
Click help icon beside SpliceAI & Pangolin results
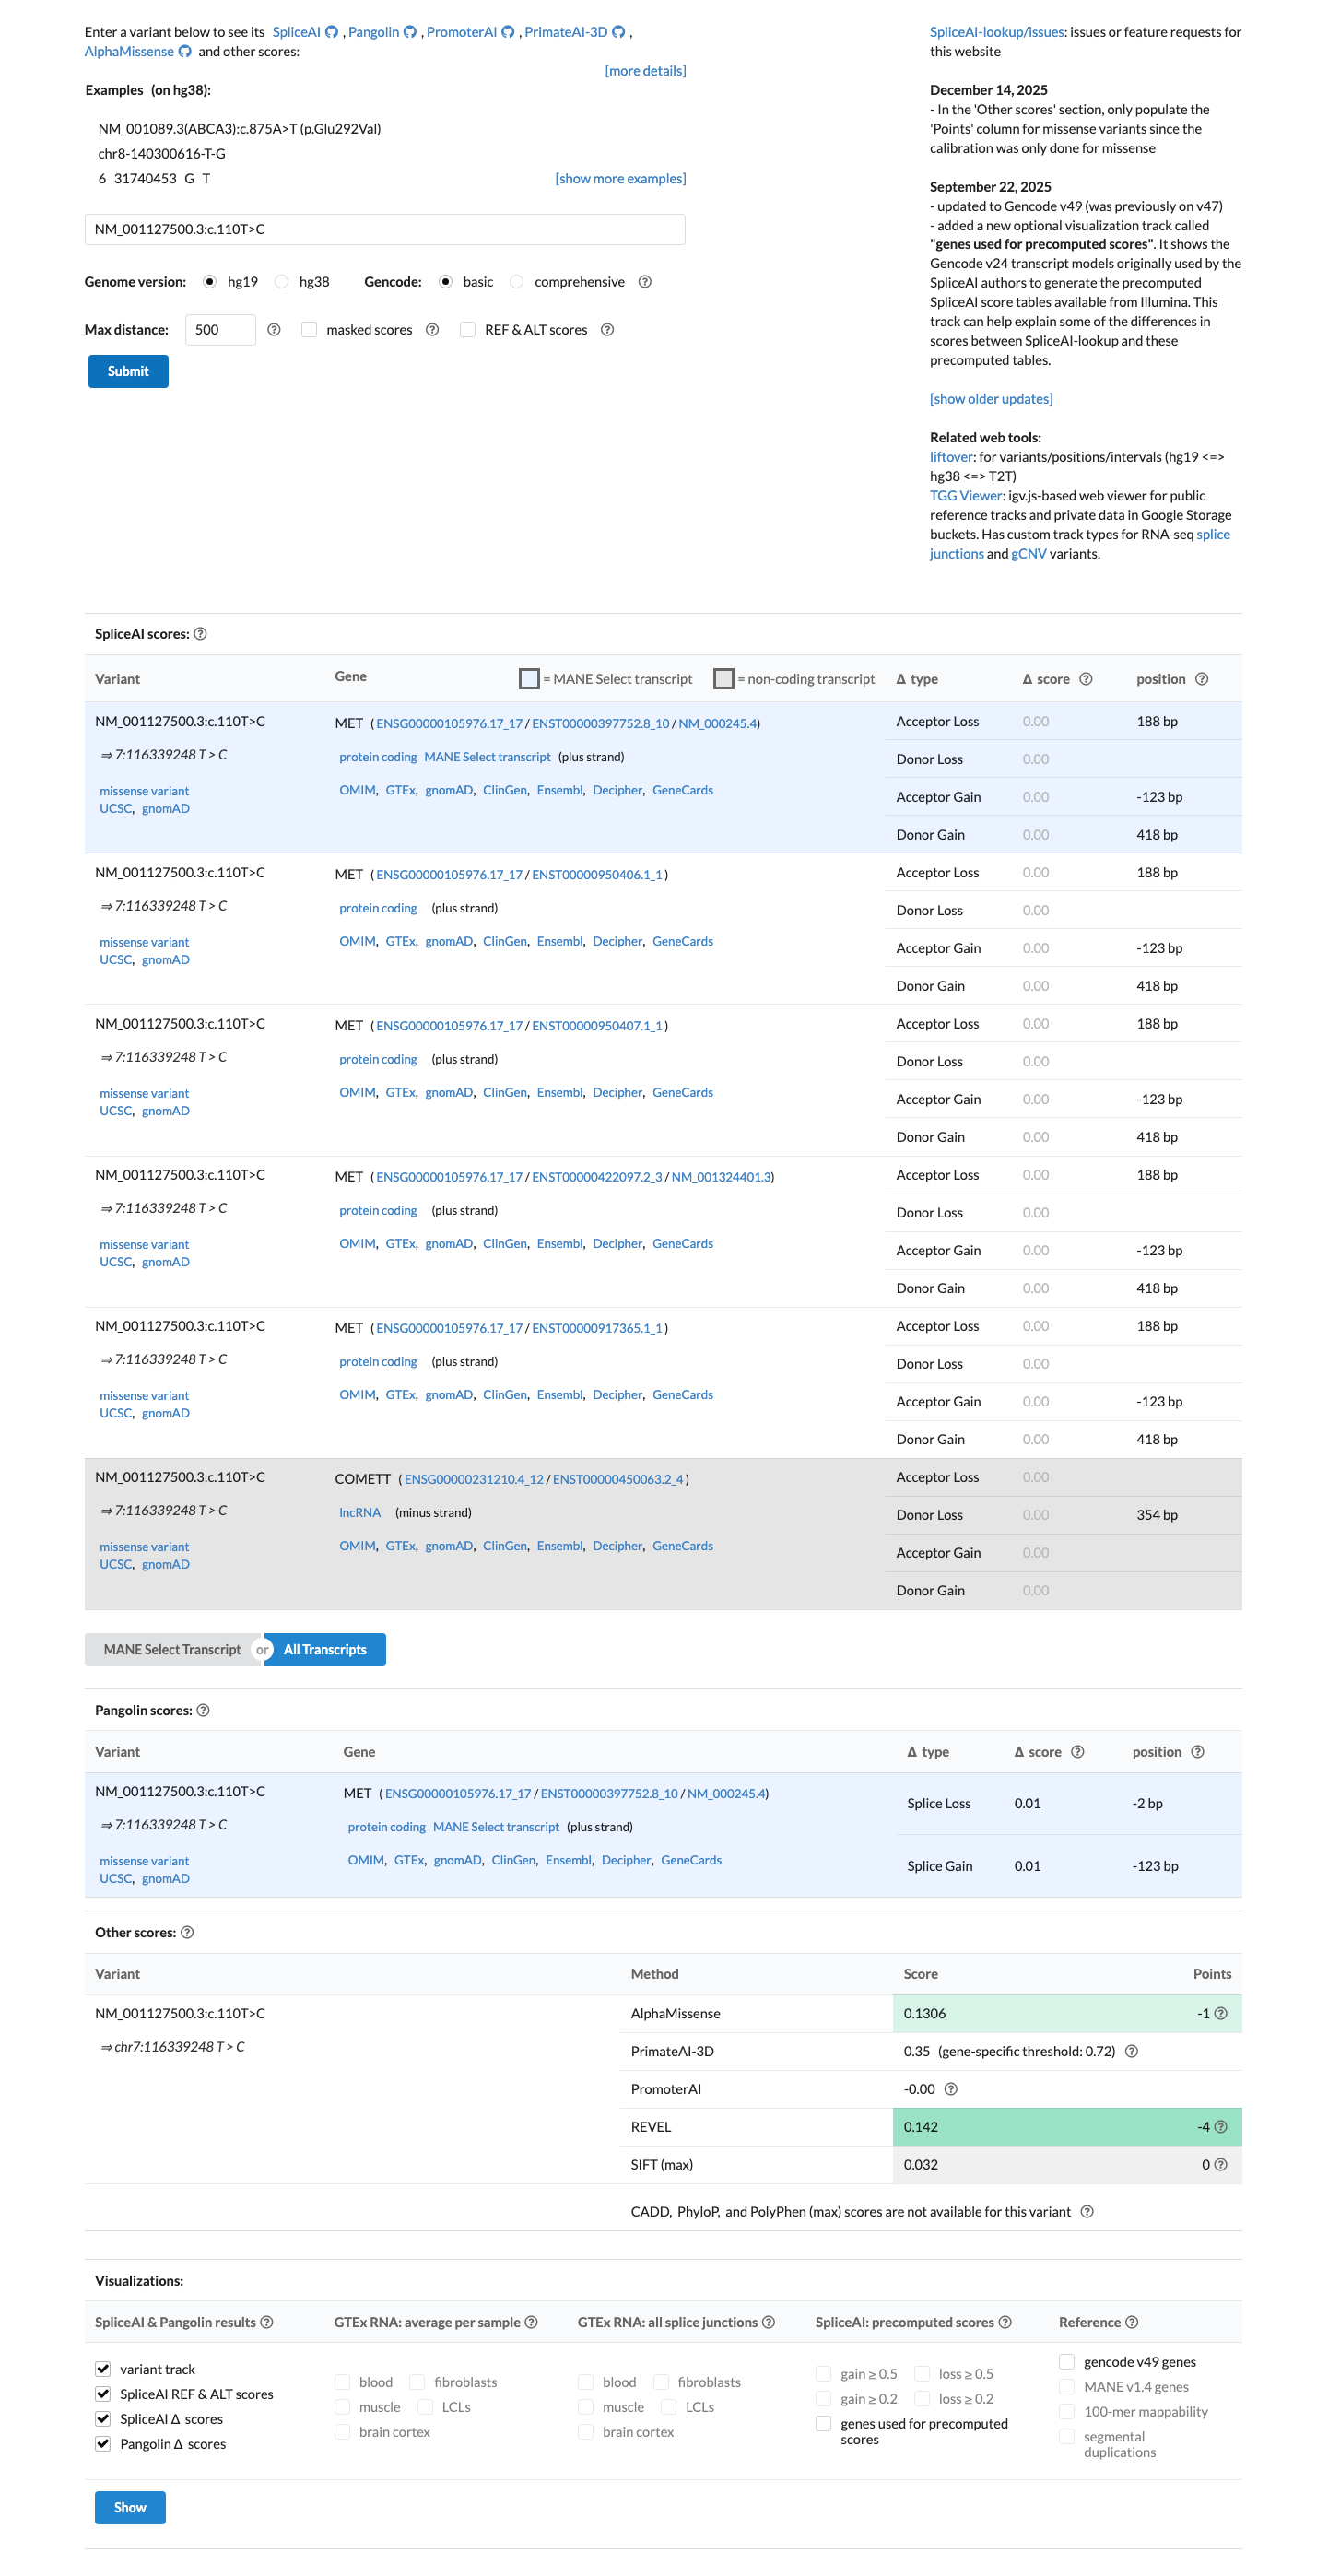(267, 2322)
